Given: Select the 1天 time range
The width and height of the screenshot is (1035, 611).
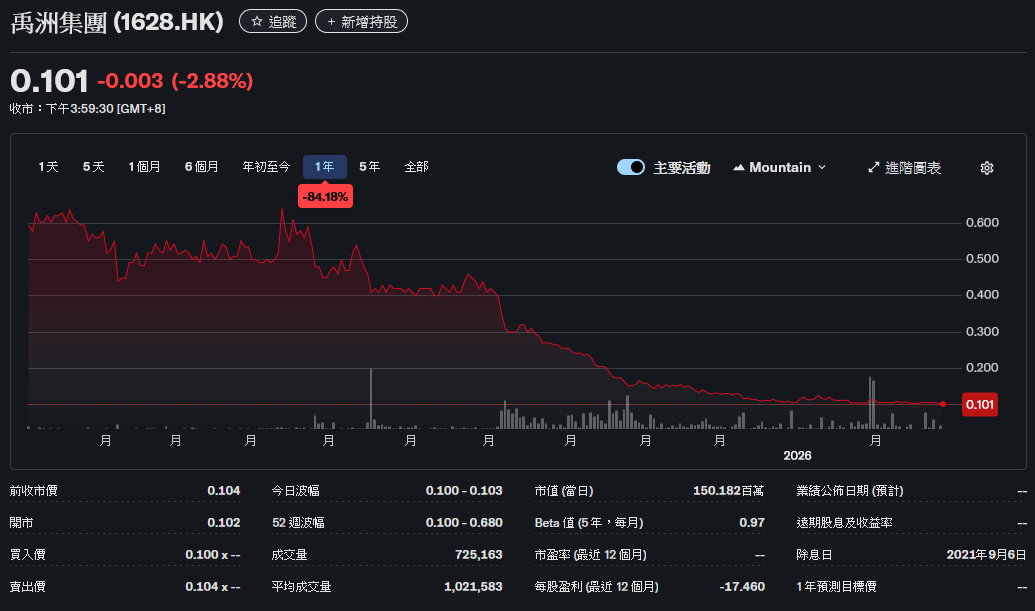Looking at the screenshot, I should (48, 167).
